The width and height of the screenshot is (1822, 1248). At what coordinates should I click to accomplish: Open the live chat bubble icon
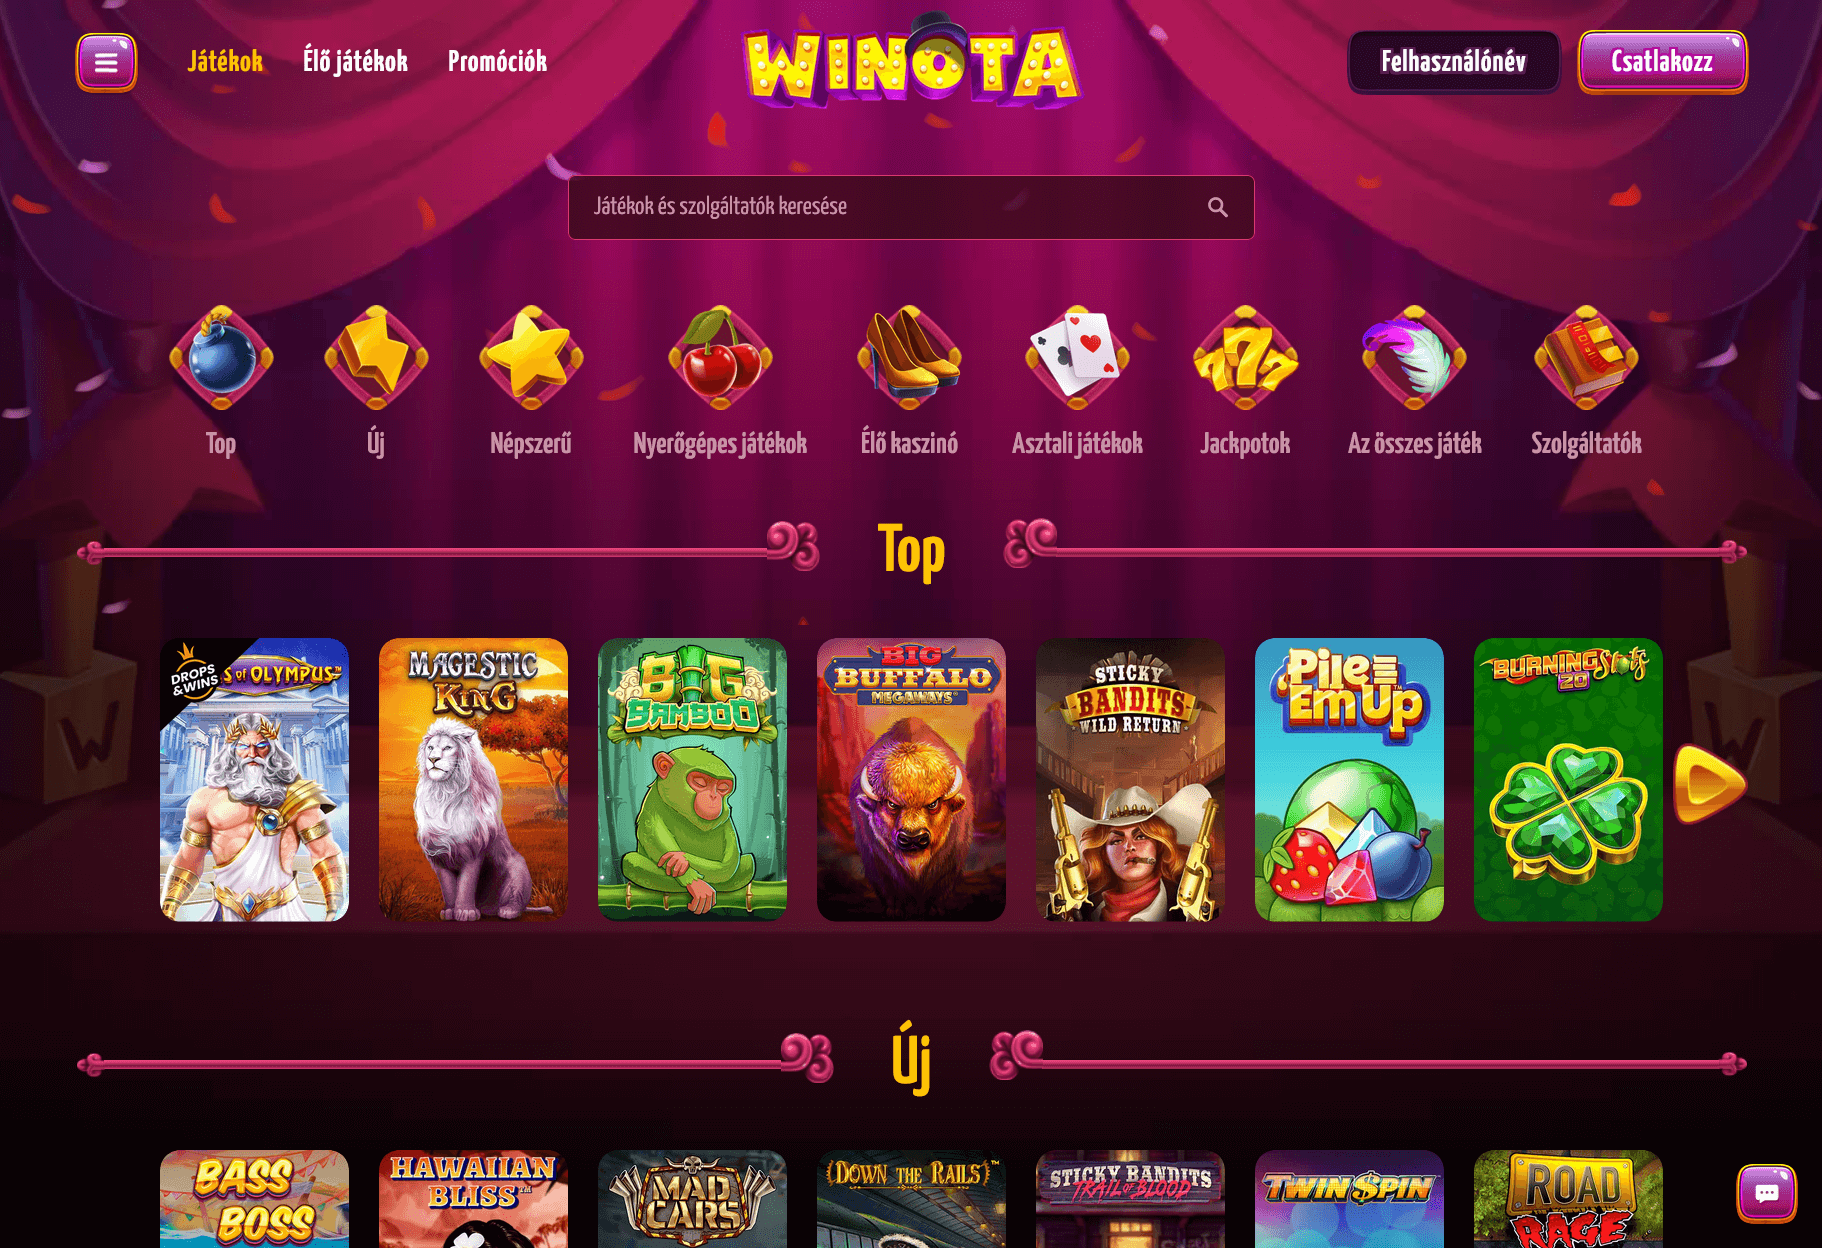click(x=1766, y=1192)
